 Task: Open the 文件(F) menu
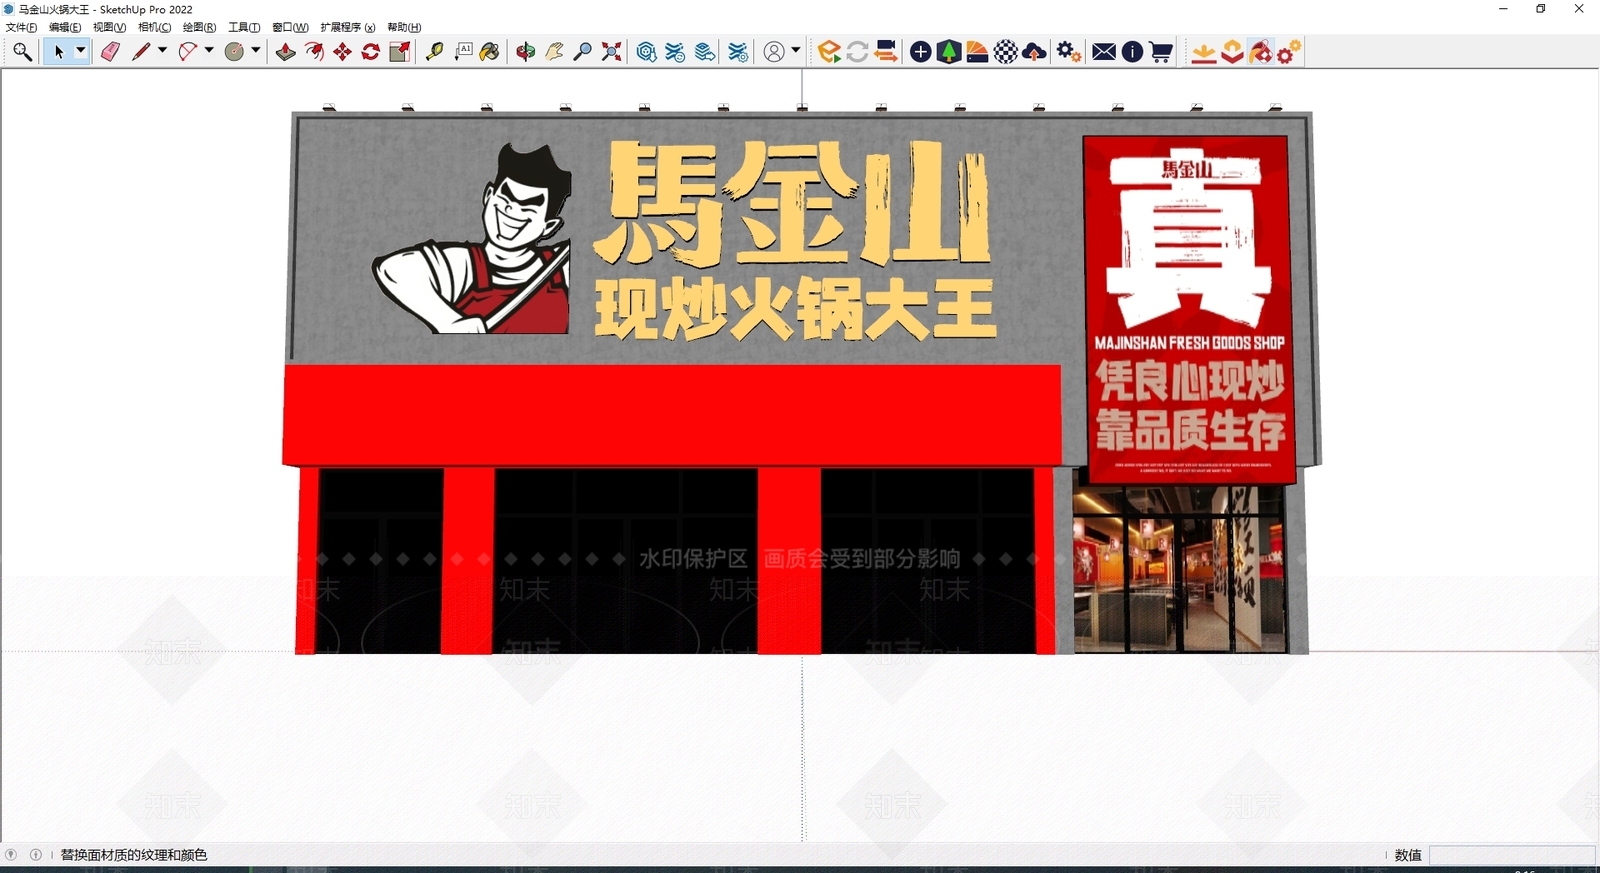[x=21, y=27]
